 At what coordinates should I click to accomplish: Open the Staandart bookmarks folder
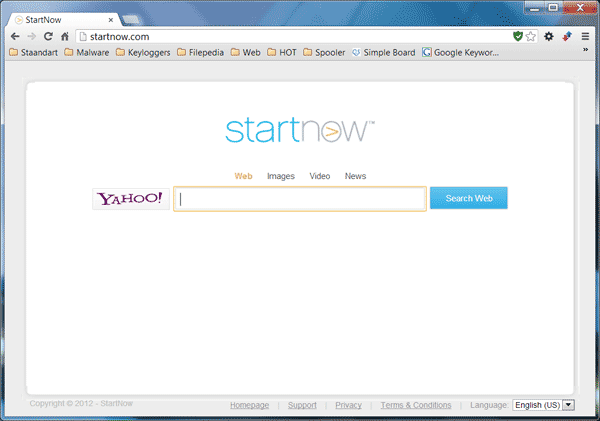click(x=33, y=52)
